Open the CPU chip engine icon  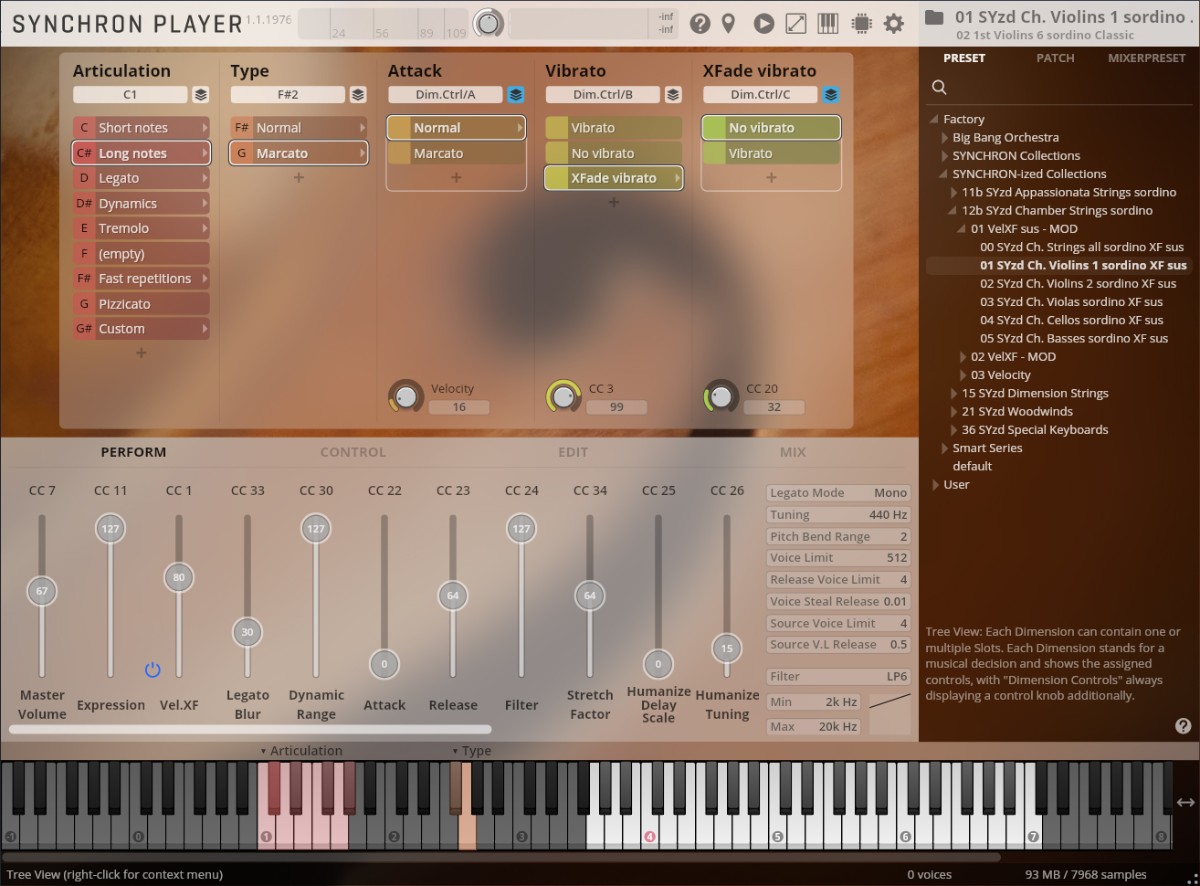coord(860,23)
